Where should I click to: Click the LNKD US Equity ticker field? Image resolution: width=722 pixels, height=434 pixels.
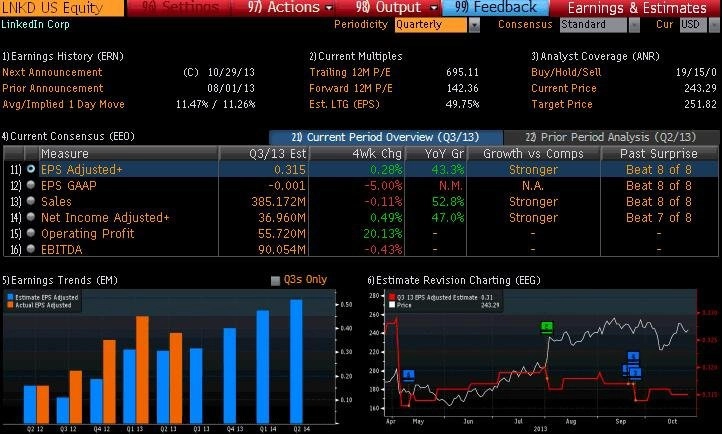coord(62,8)
